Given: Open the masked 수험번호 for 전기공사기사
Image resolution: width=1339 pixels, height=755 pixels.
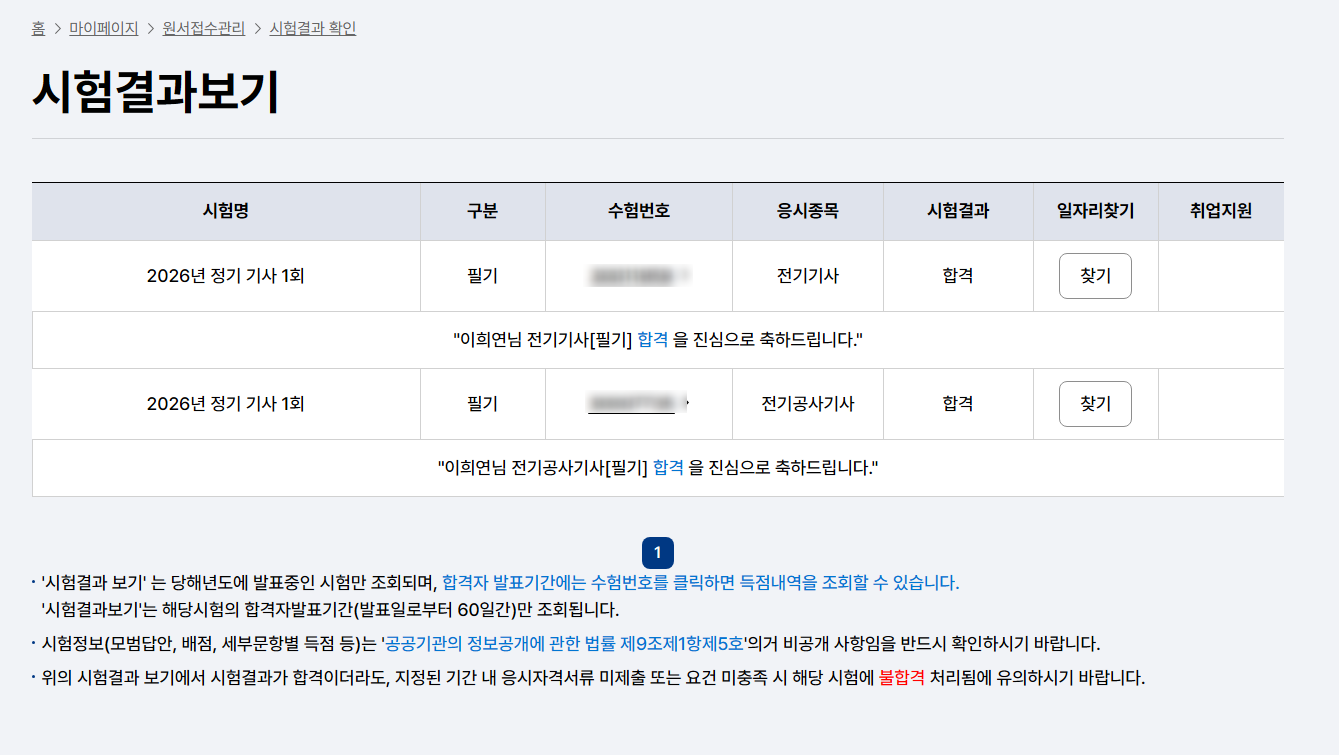Looking at the screenshot, I should [637, 403].
